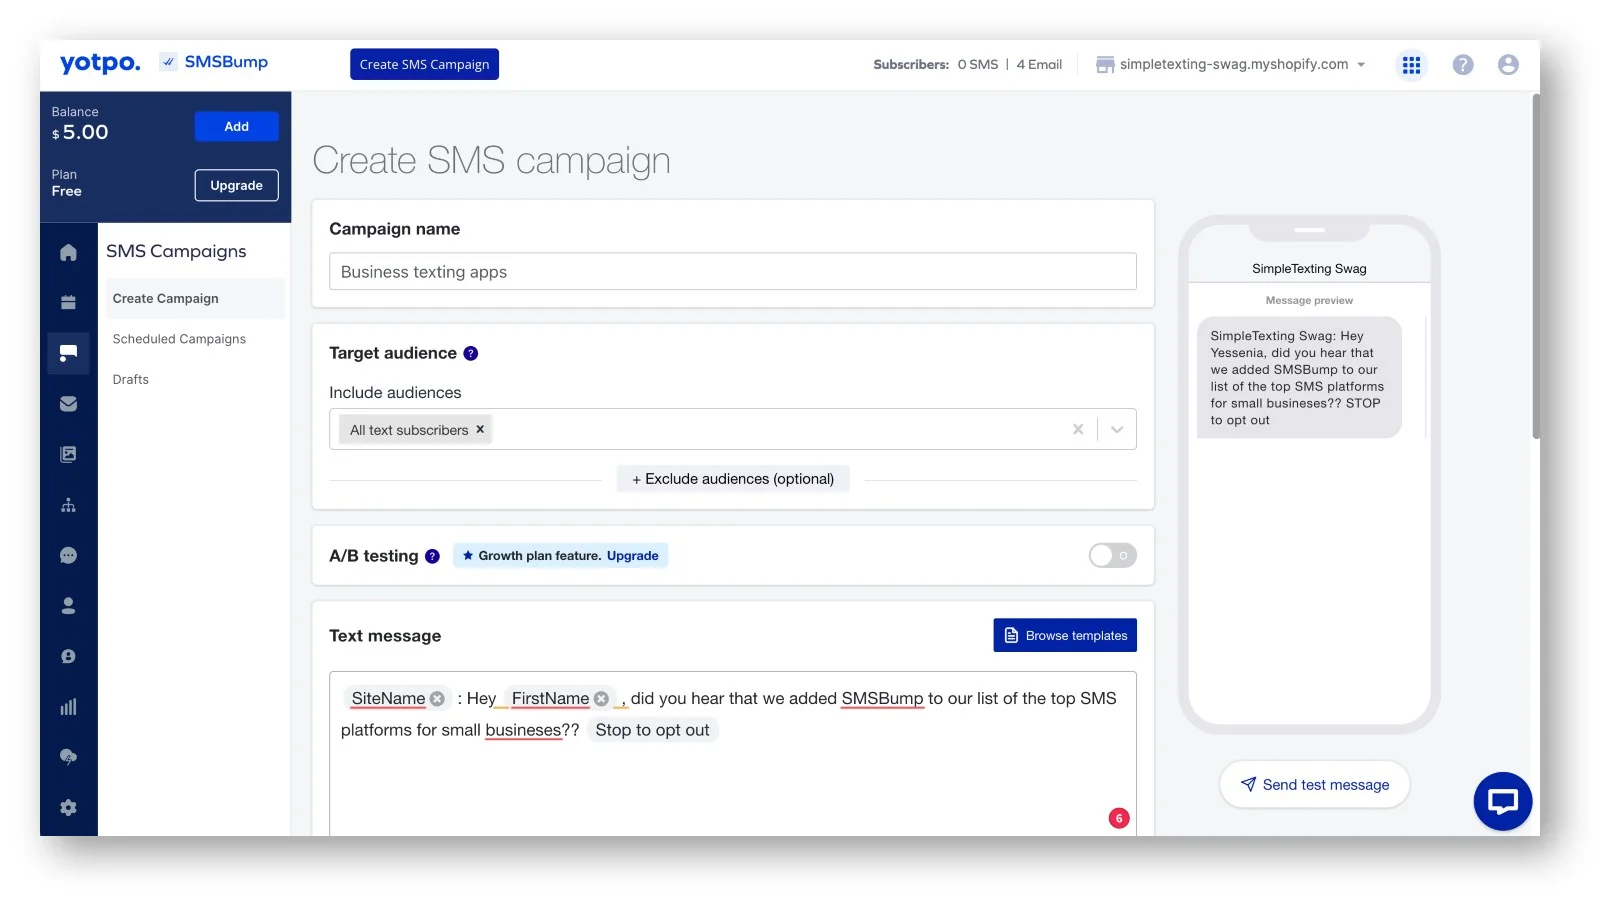The height and width of the screenshot is (906, 1610).
Task: Open the home icon in sidebar
Action: pyautogui.click(x=68, y=253)
